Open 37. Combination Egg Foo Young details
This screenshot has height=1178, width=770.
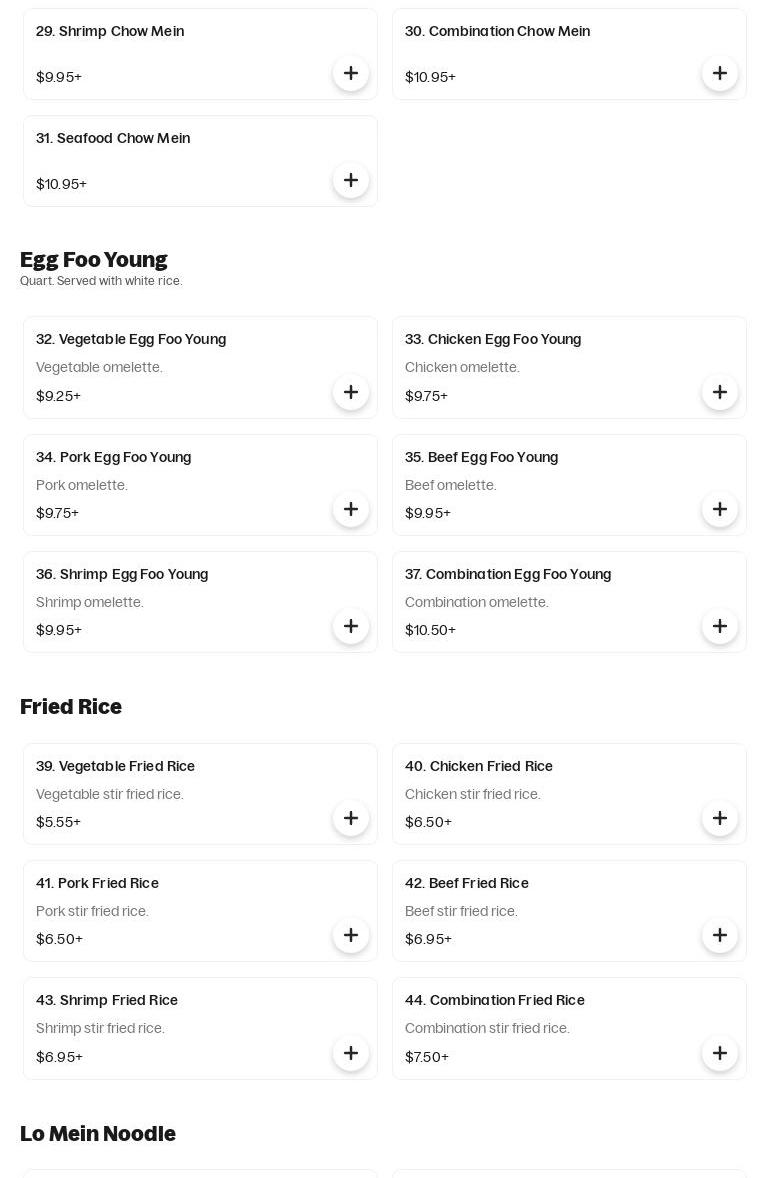508,574
